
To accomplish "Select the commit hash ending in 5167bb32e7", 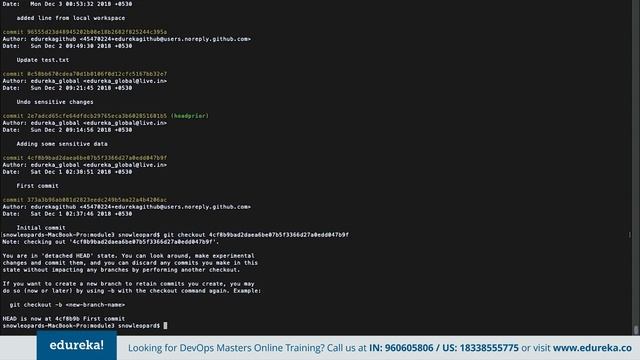I will [x=97, y=74].
